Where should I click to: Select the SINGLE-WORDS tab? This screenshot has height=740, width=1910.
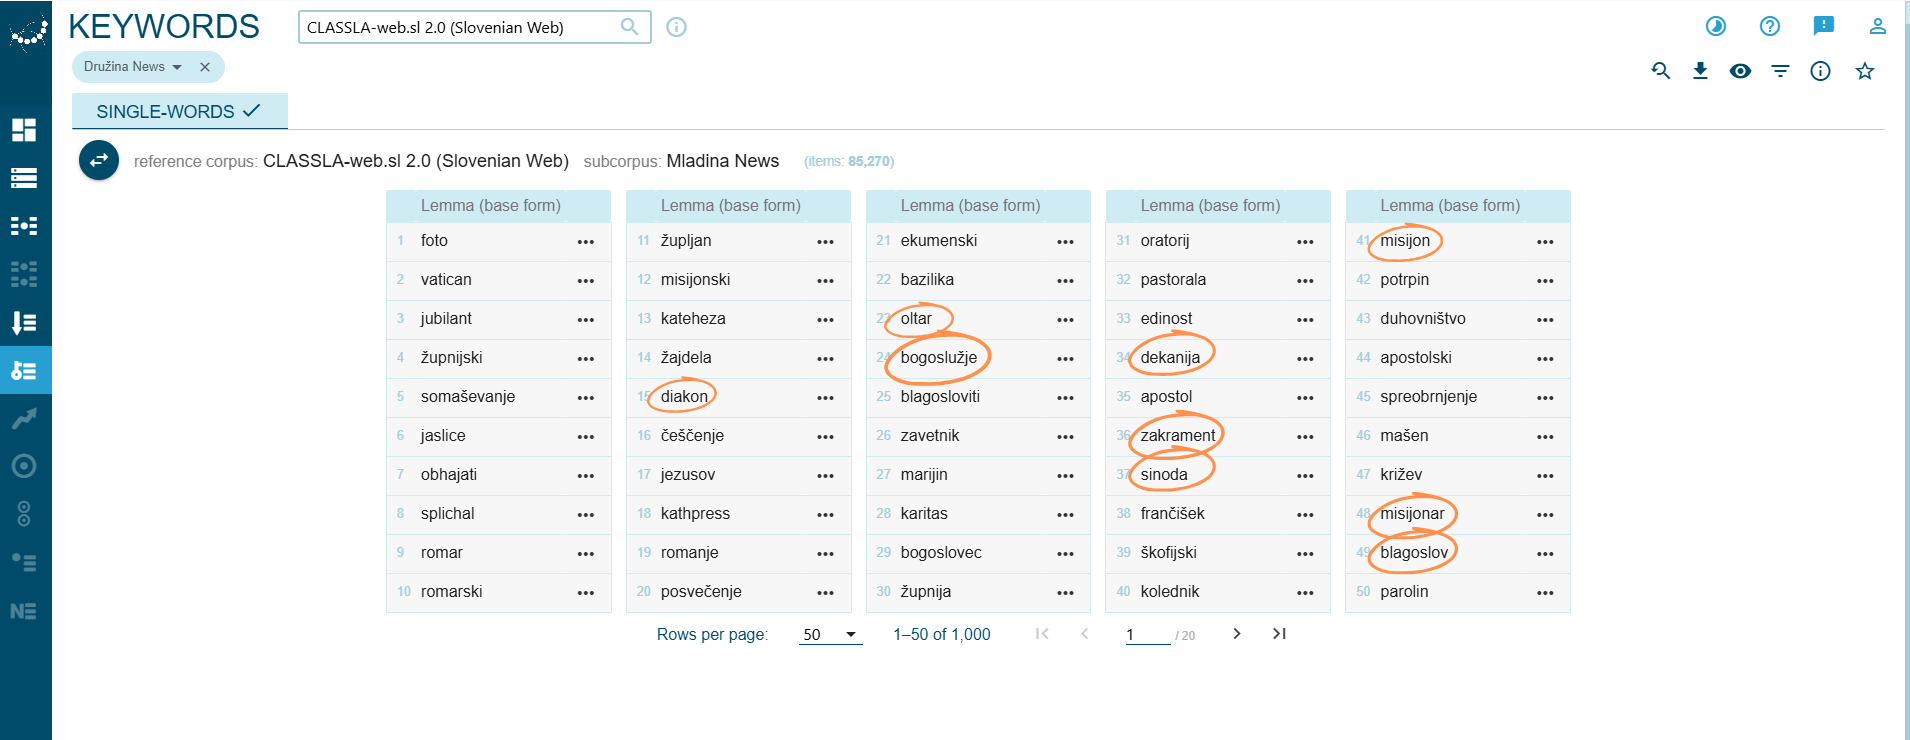tap(180, 111)
